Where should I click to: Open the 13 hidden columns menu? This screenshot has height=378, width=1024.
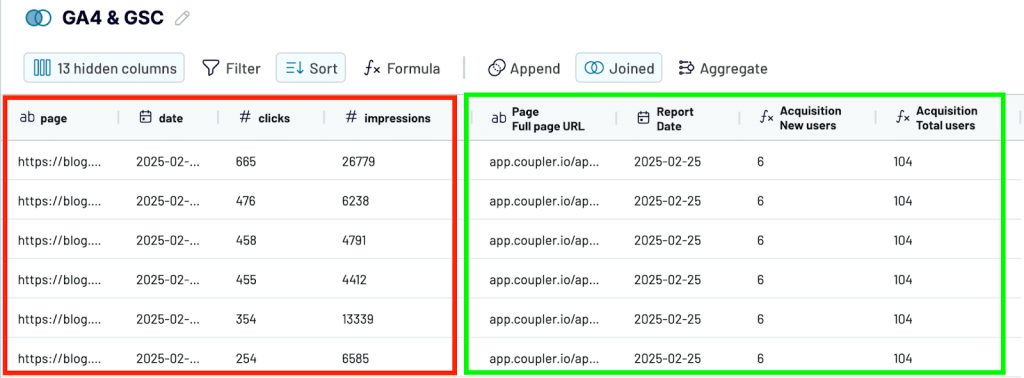(x=104, y=68)
